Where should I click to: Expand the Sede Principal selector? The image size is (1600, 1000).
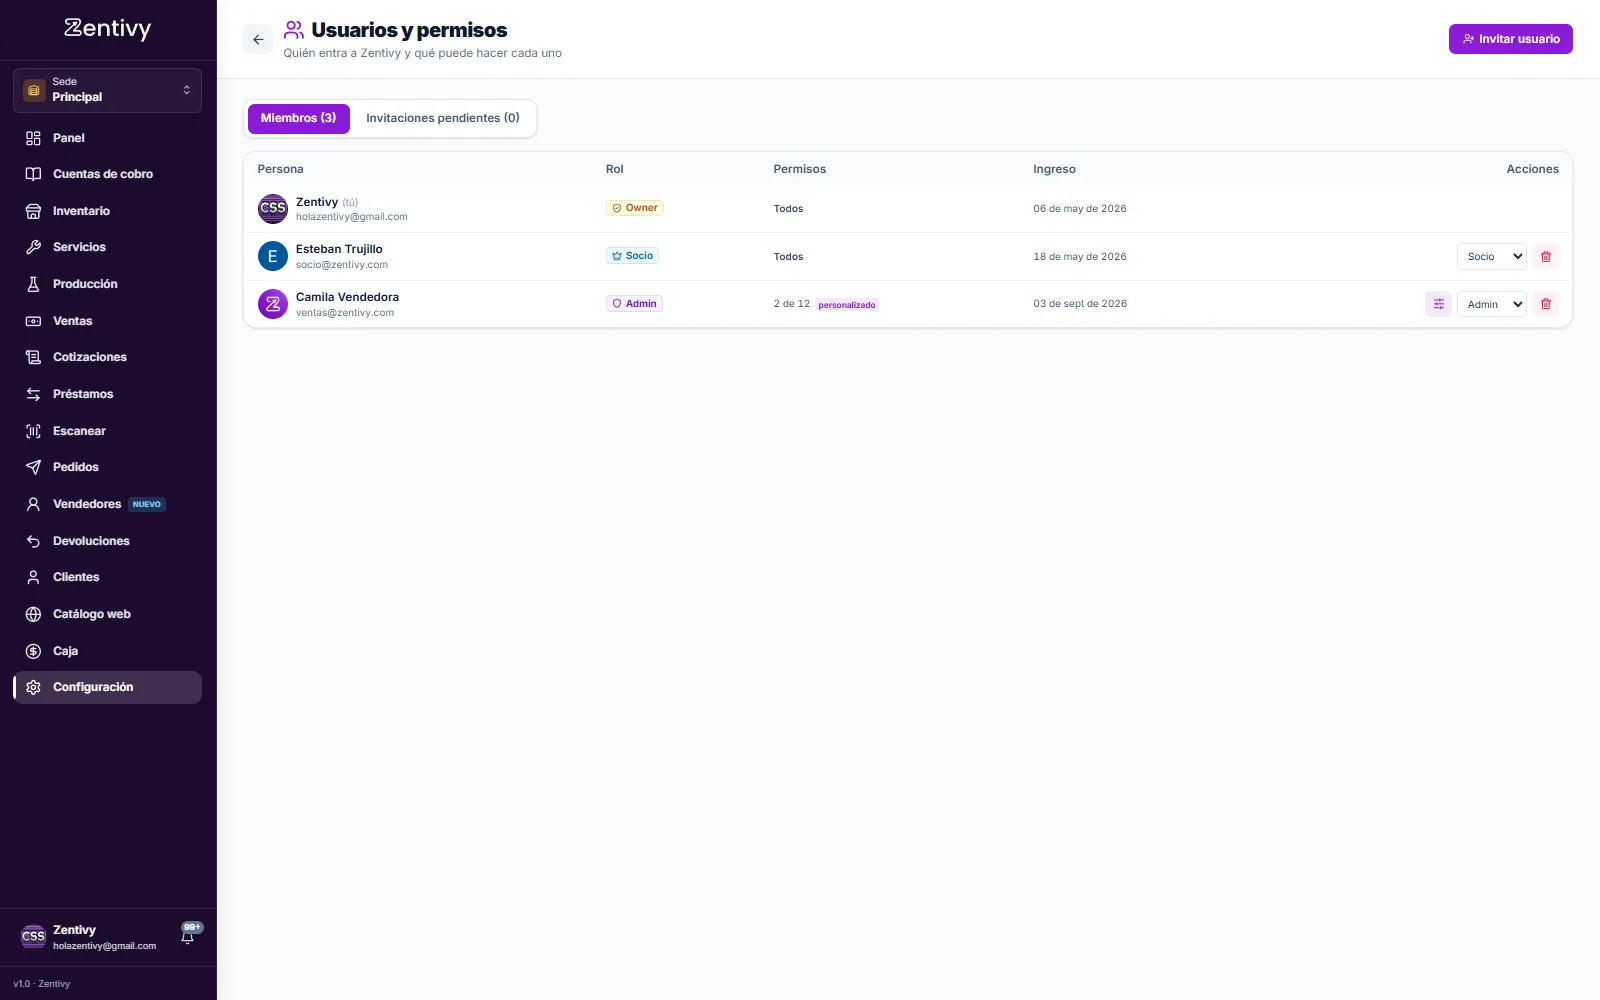coord(108,90)
